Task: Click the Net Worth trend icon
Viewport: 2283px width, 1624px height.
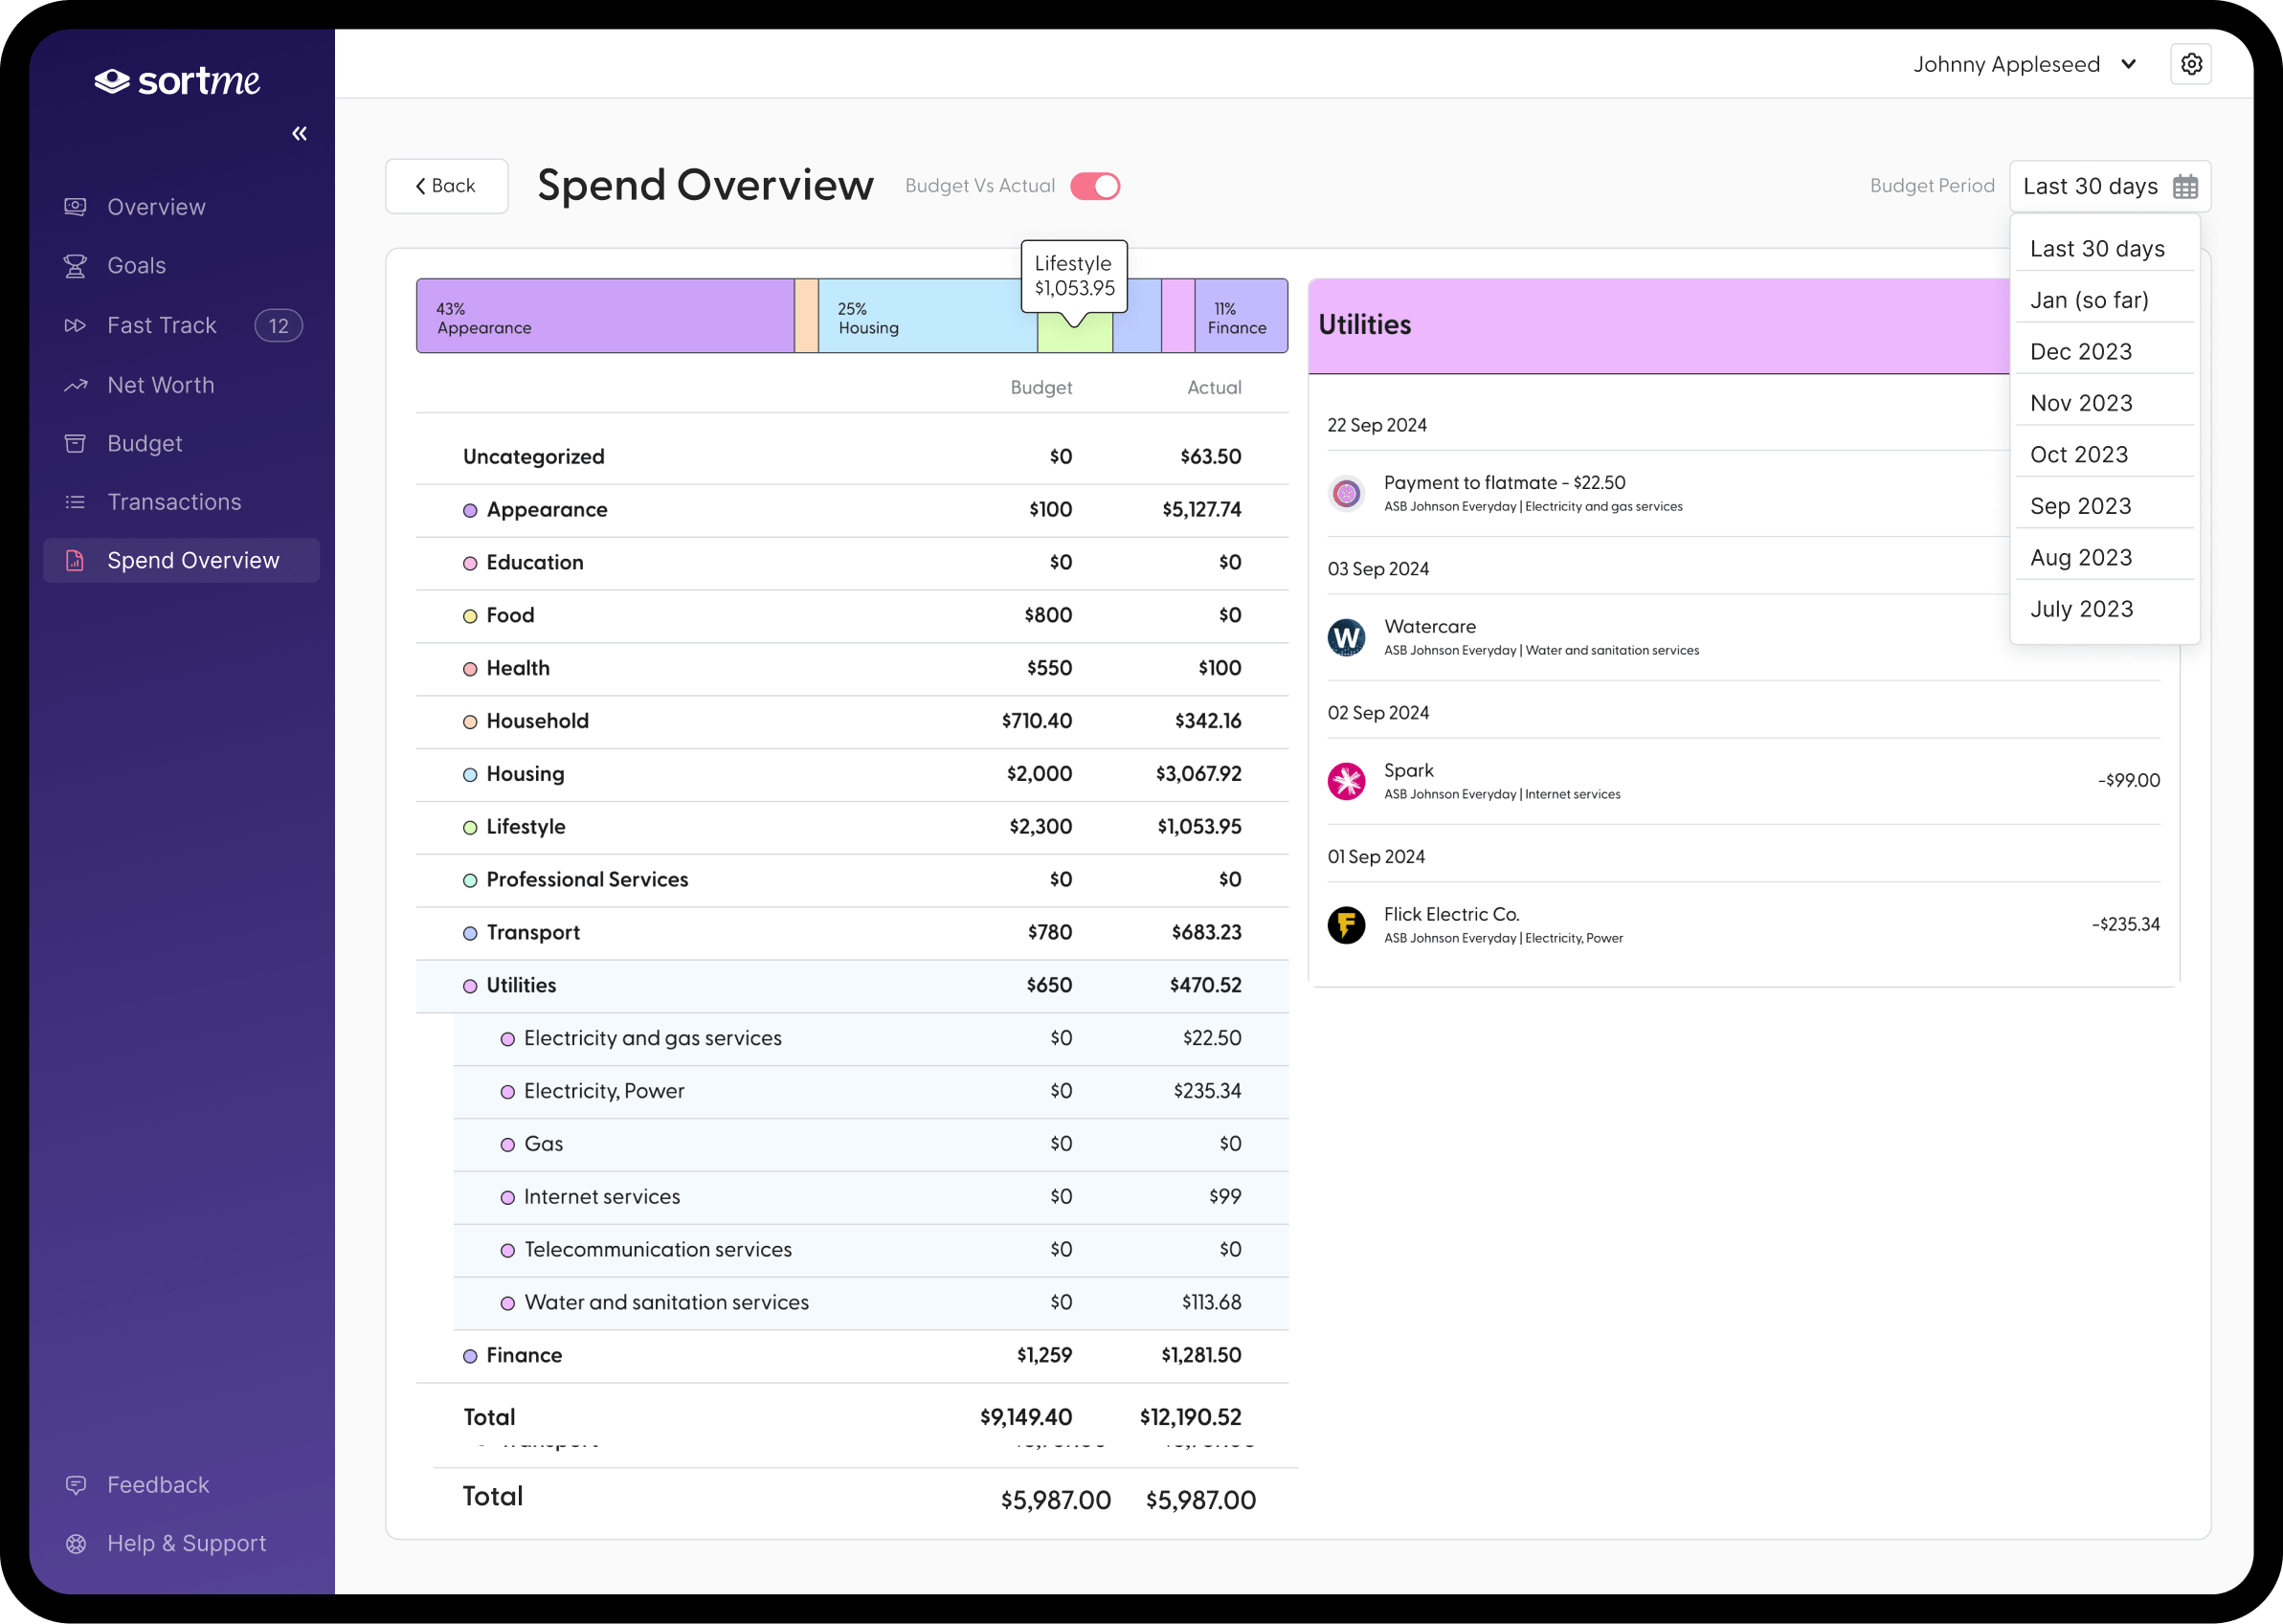Action: [x=76, y=384]
